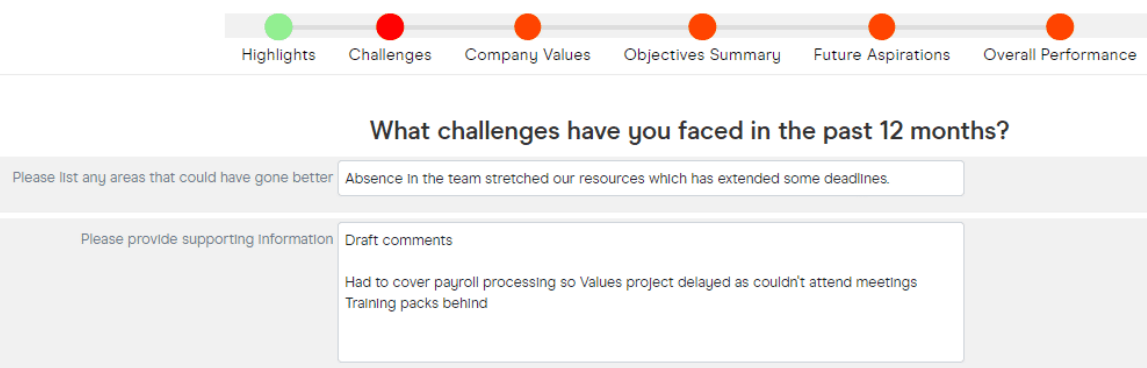1147x368 pixels.
Task: Go to the Overall Performance step circle
Action: click(x=1060, y=27)
